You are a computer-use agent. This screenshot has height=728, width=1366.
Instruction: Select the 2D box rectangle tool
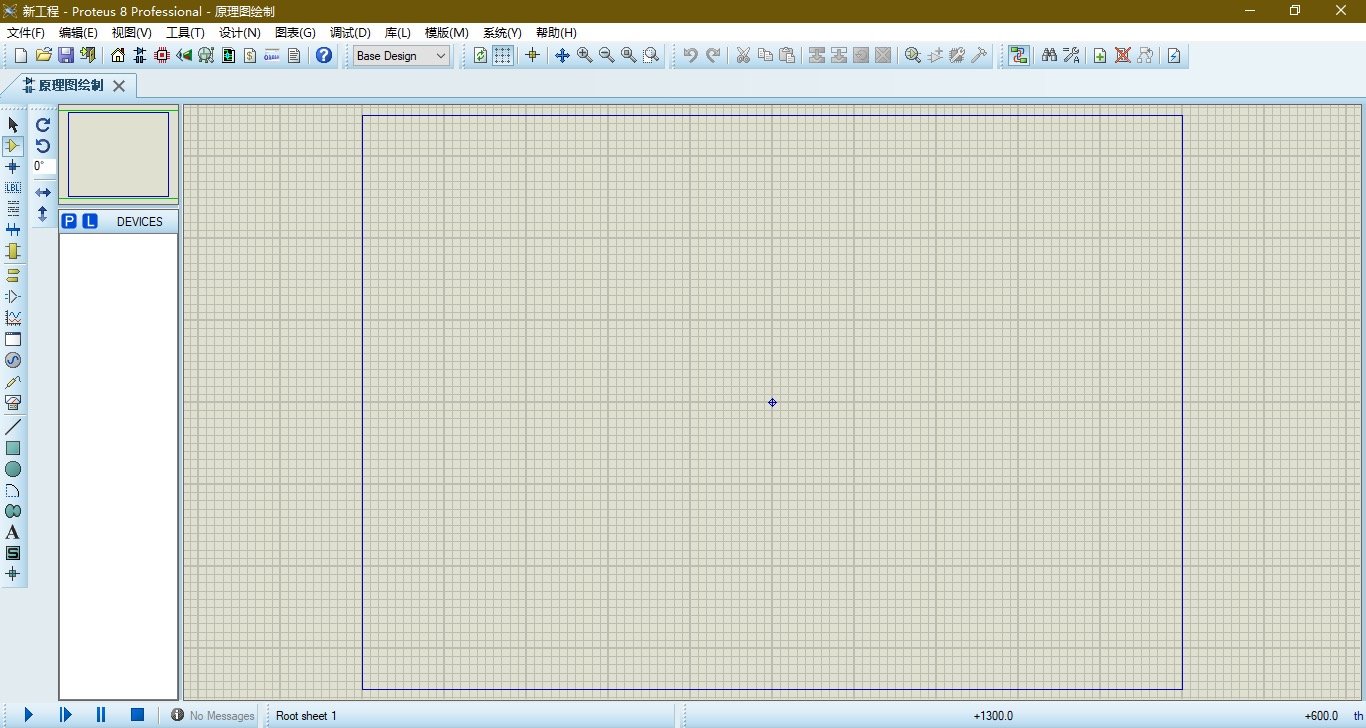tap(13, 448)
